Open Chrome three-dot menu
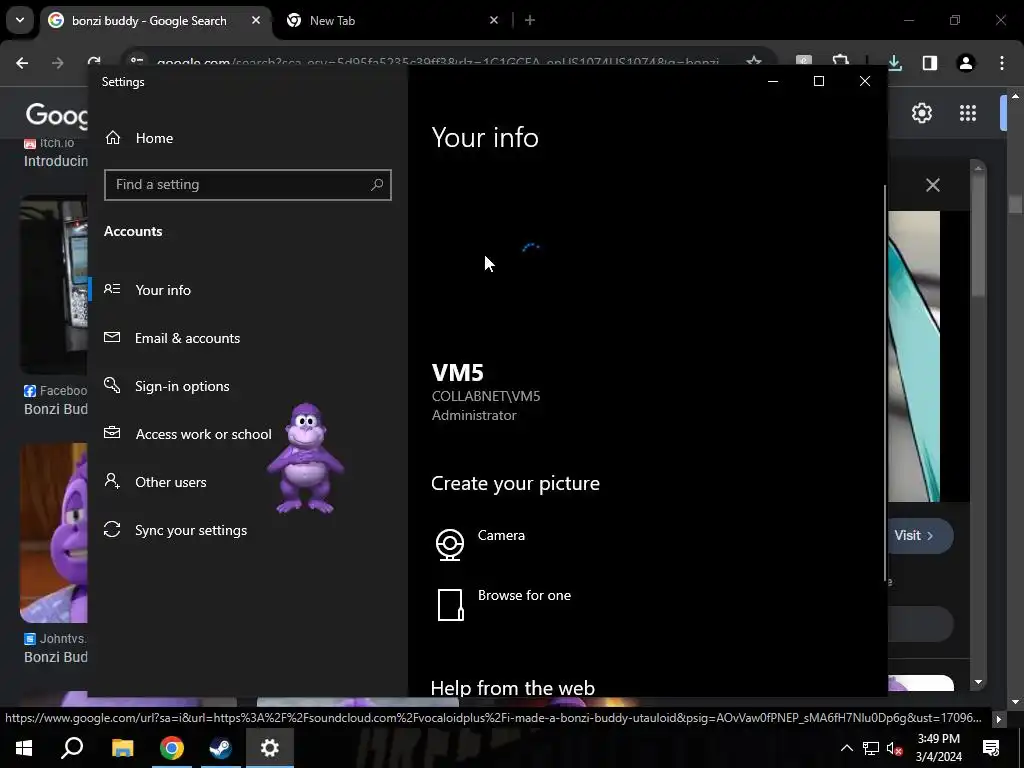Screen dimensions: 1024x768 [1002, 63]
